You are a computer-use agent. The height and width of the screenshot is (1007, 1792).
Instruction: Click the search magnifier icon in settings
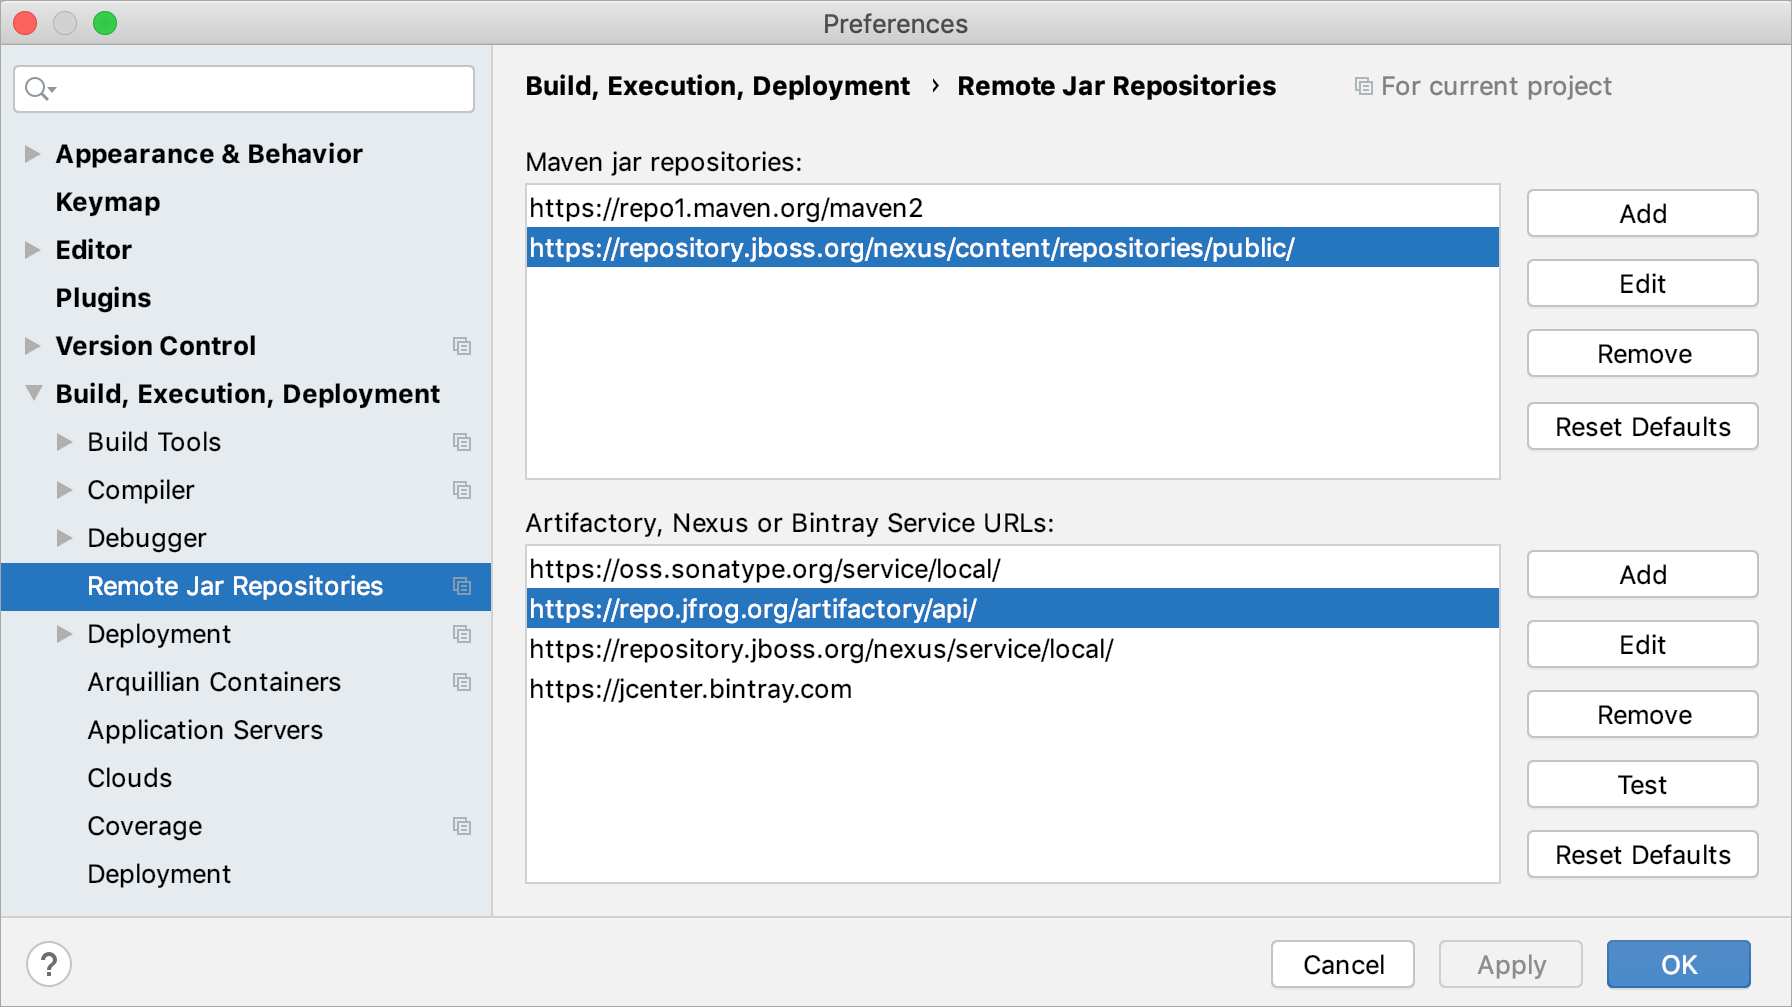[x=39, y=89]
